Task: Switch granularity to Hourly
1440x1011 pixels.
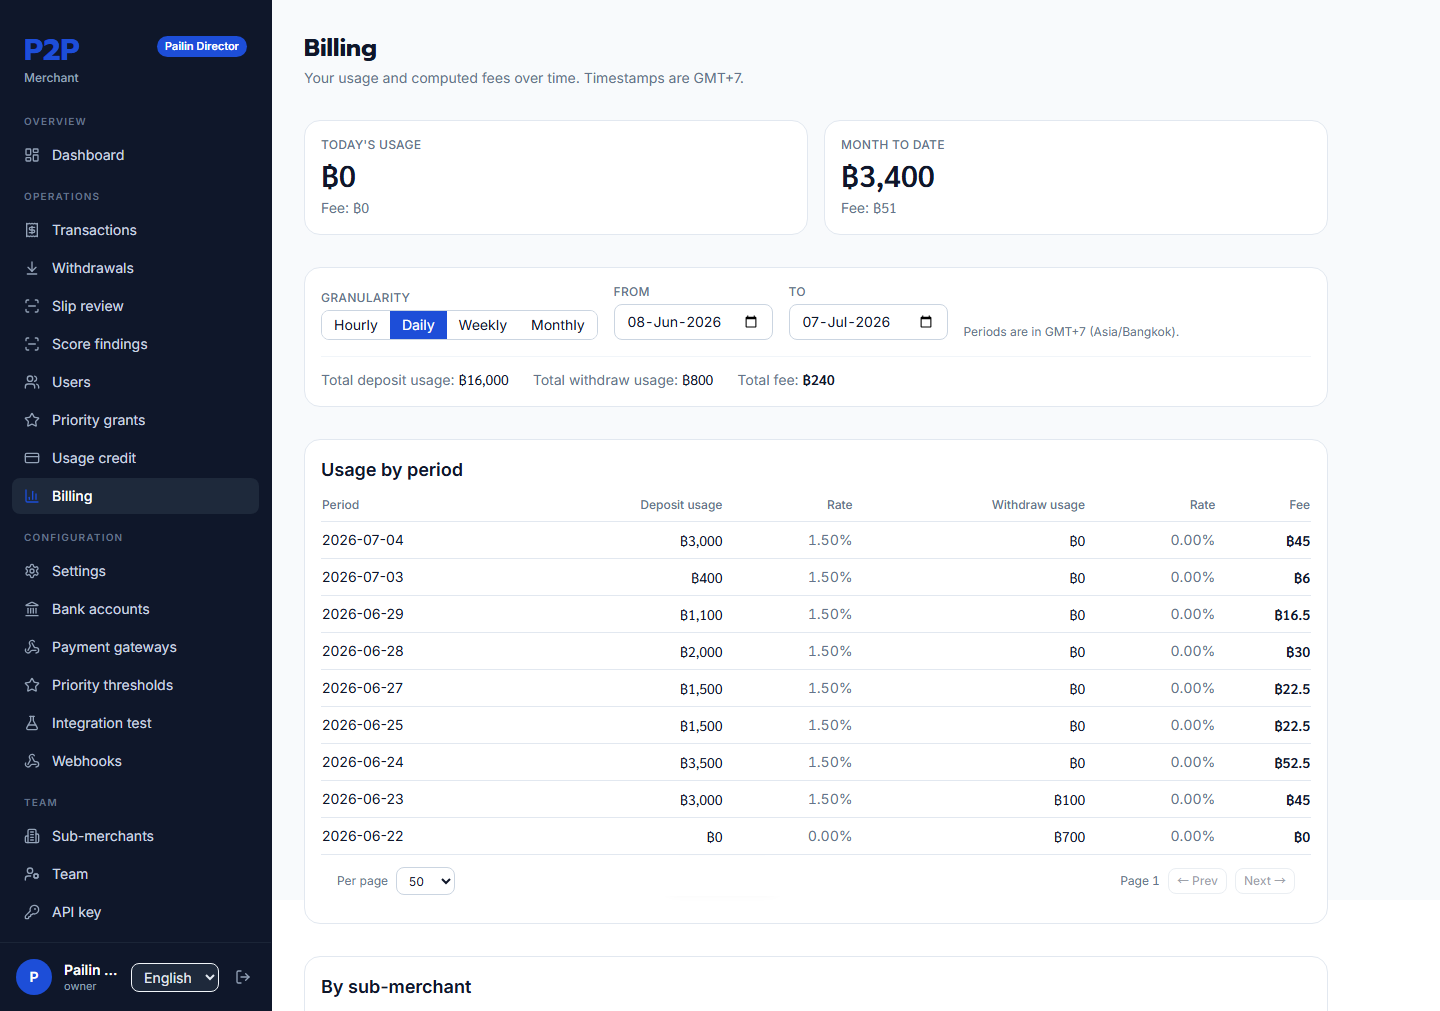Action: pos(356,325)
